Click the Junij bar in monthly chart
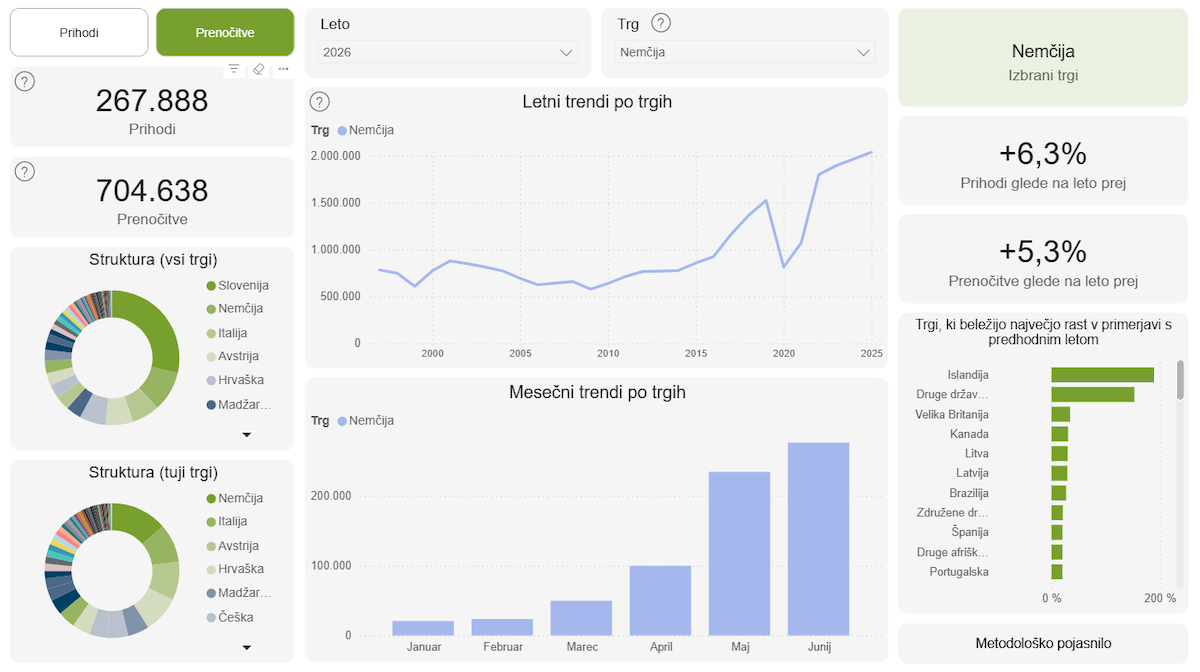 [818, 539]
